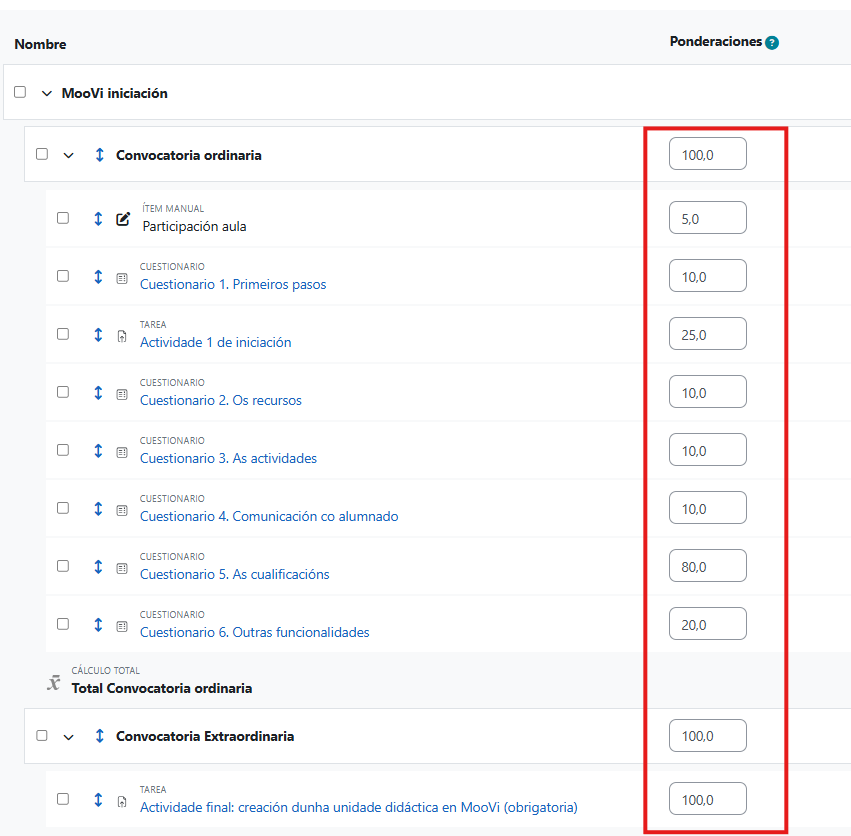Screen dimensions: 851x836
Task: Check the box for Cuestionario 3. As actividades
Action: [63, 450]
